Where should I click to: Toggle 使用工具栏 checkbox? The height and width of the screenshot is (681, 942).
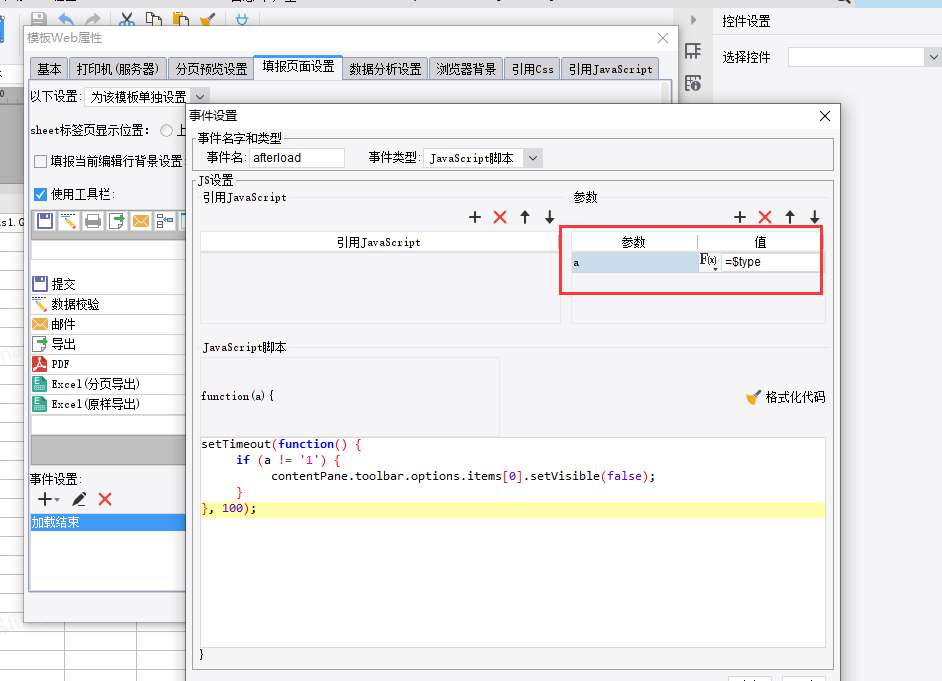(x=41, y=194)
